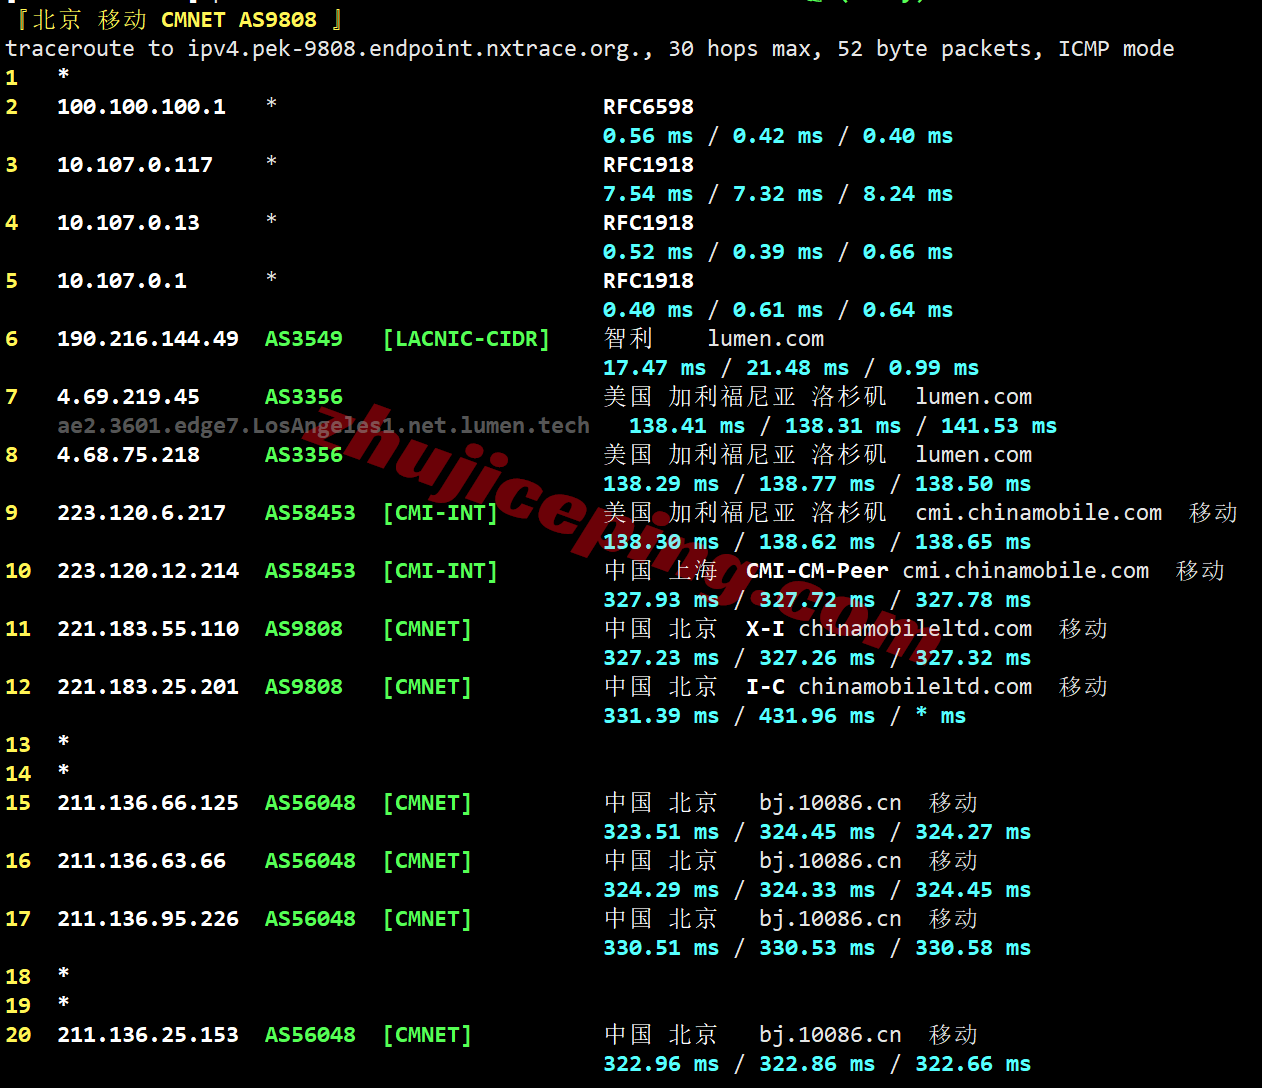Click the CMNET AS9808 header title
Screen dimensions: 1262x1088
coord(239,20)
